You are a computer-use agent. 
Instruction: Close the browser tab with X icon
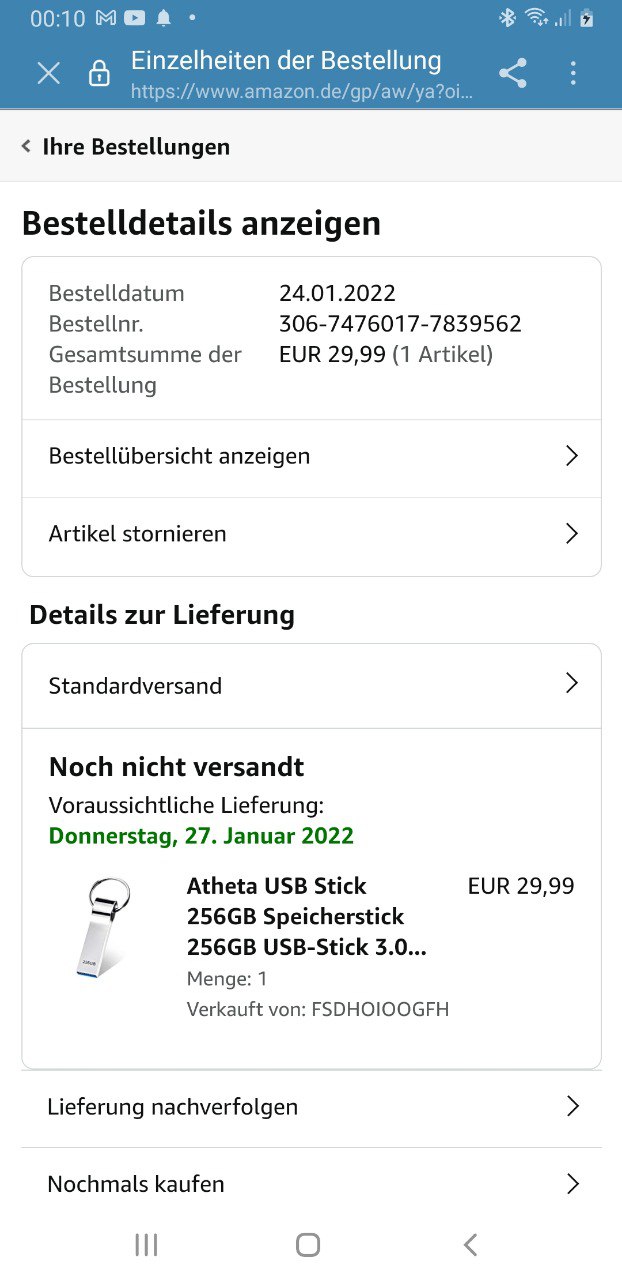(48, 73)
